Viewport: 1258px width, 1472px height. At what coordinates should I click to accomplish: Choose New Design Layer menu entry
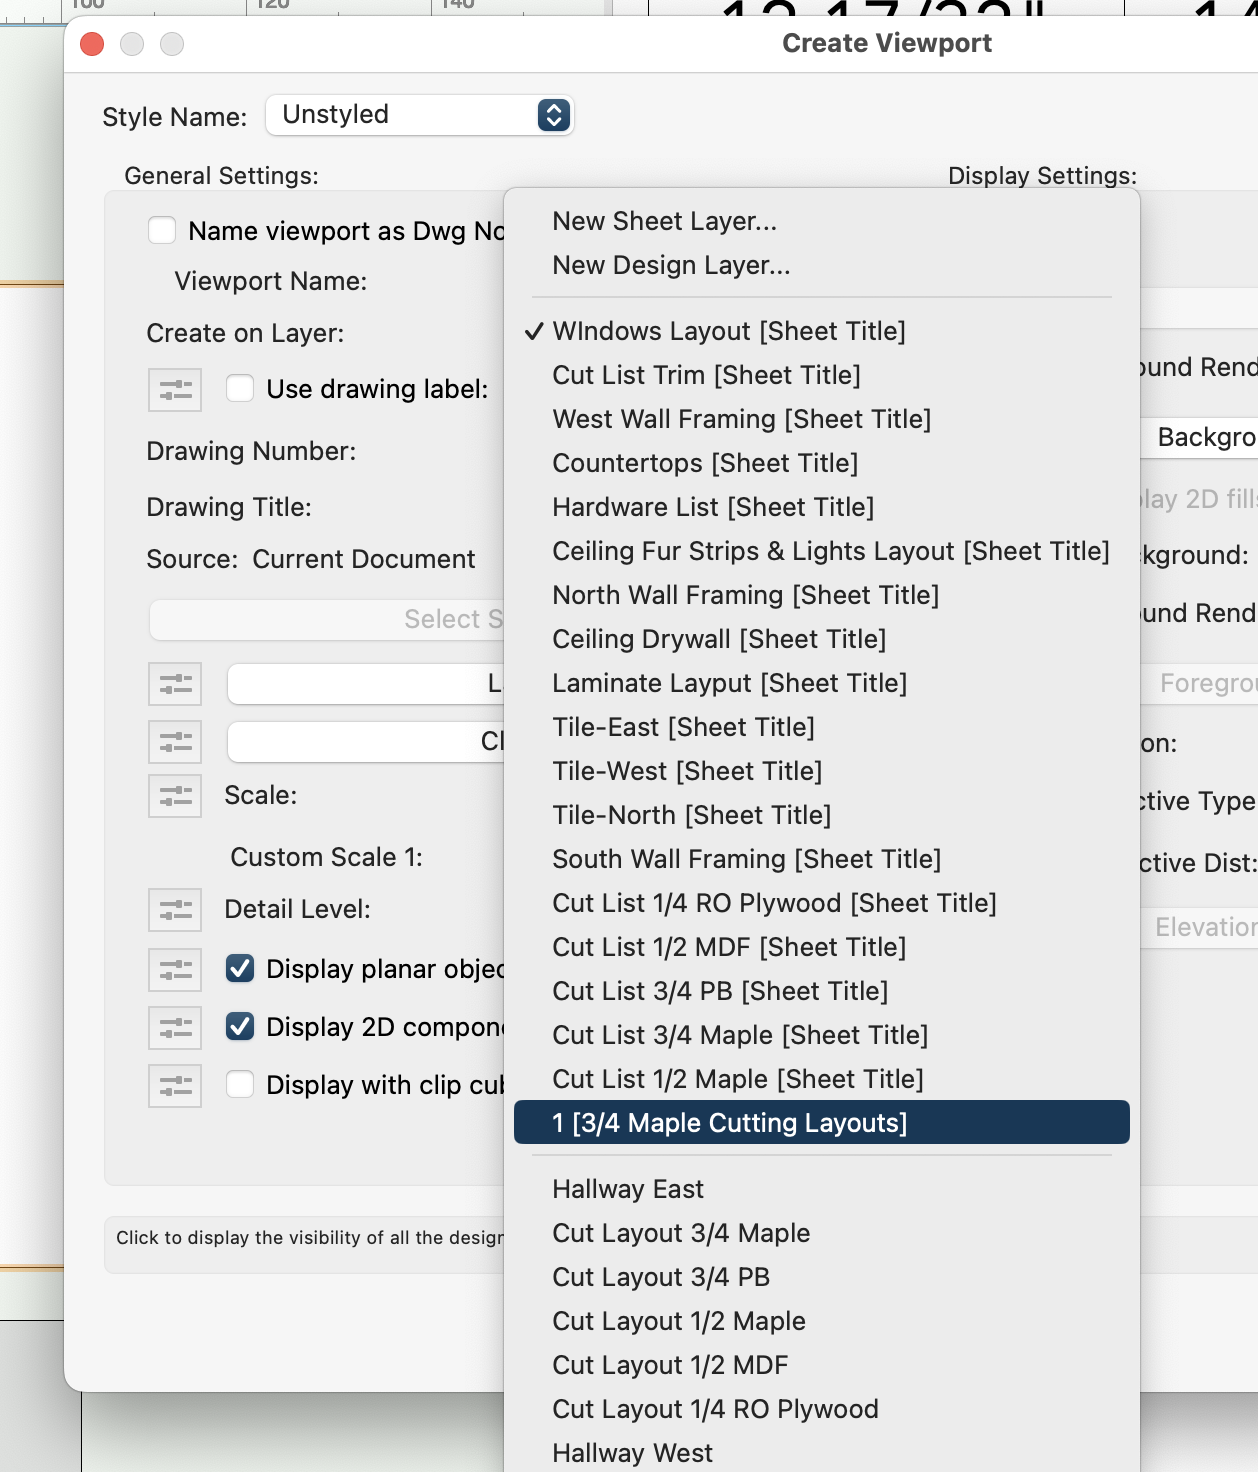671,266
